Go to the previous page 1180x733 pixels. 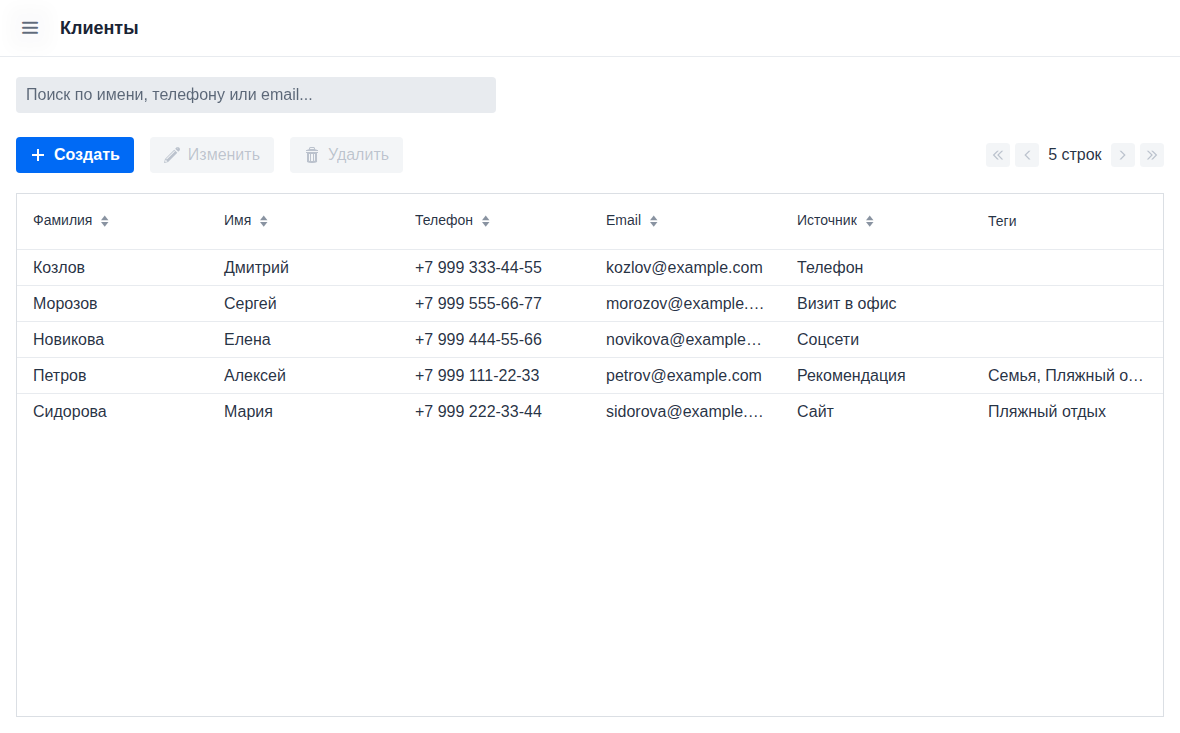click(1027, 155)
